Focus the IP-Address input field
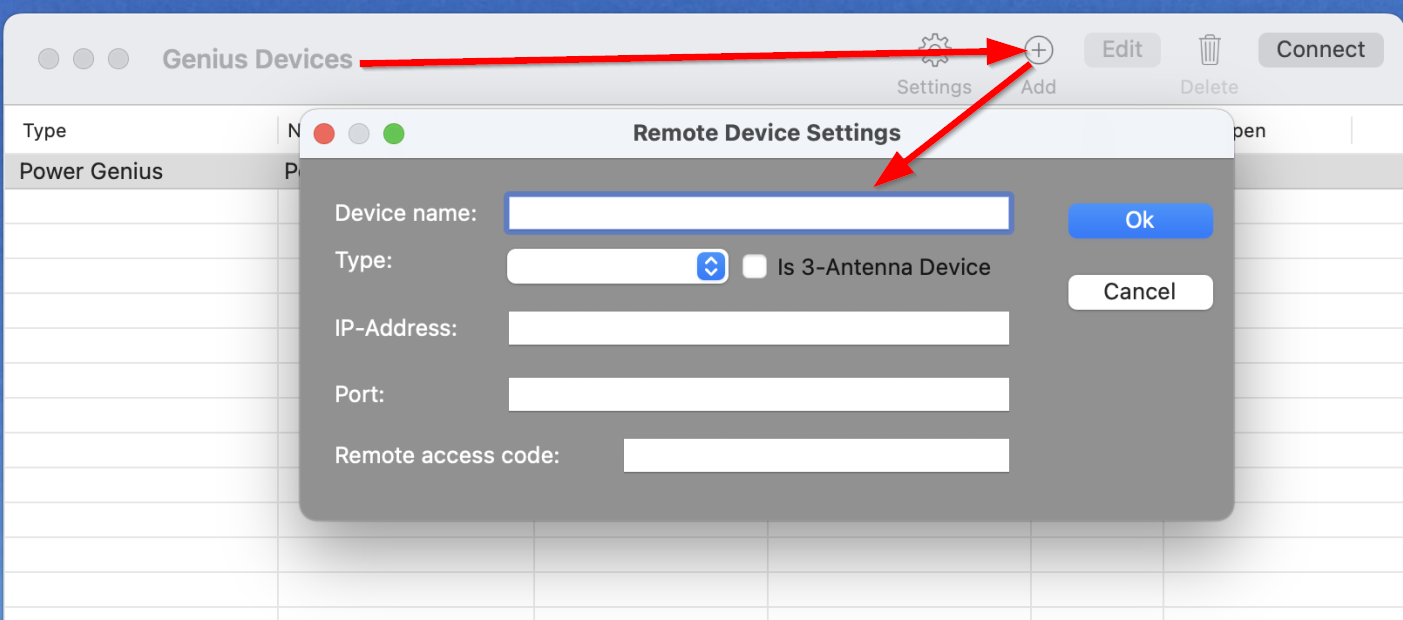The image size is (1403, 620). 759,328
